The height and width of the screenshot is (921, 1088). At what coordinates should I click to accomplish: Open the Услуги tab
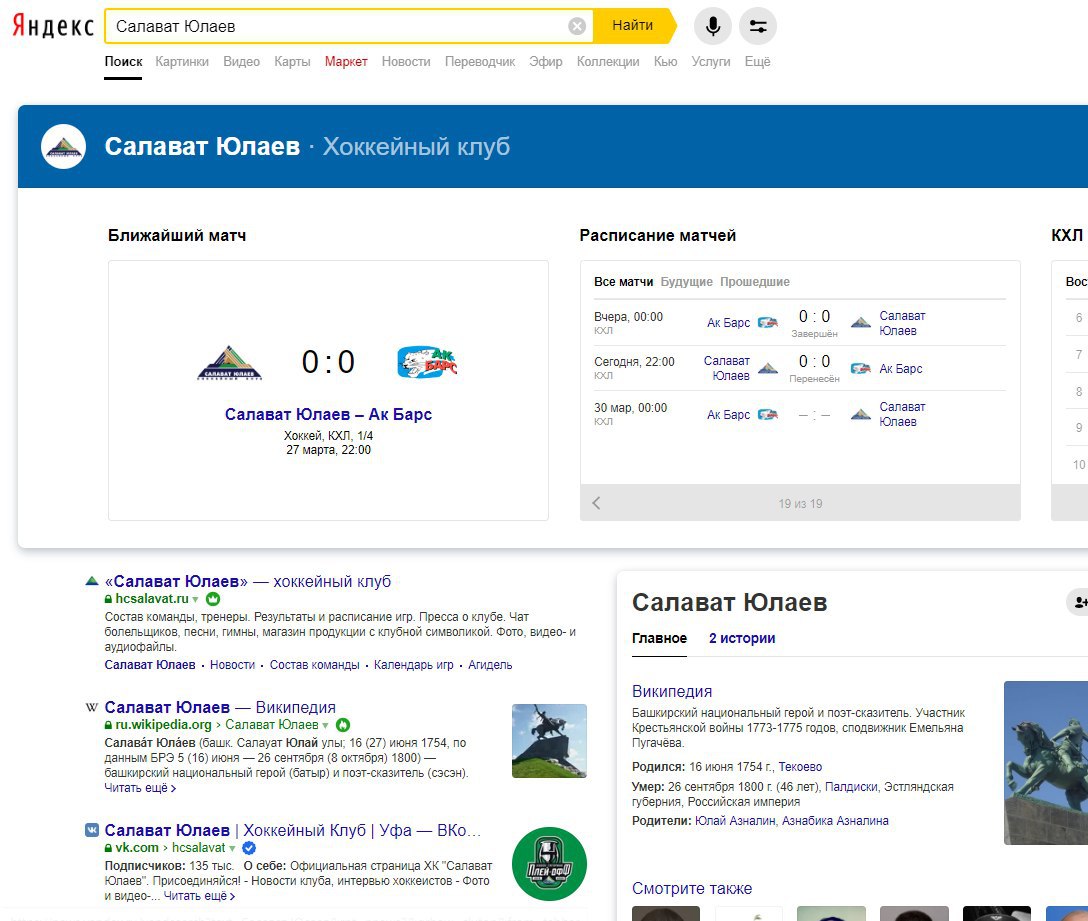[x=711, y=62]
